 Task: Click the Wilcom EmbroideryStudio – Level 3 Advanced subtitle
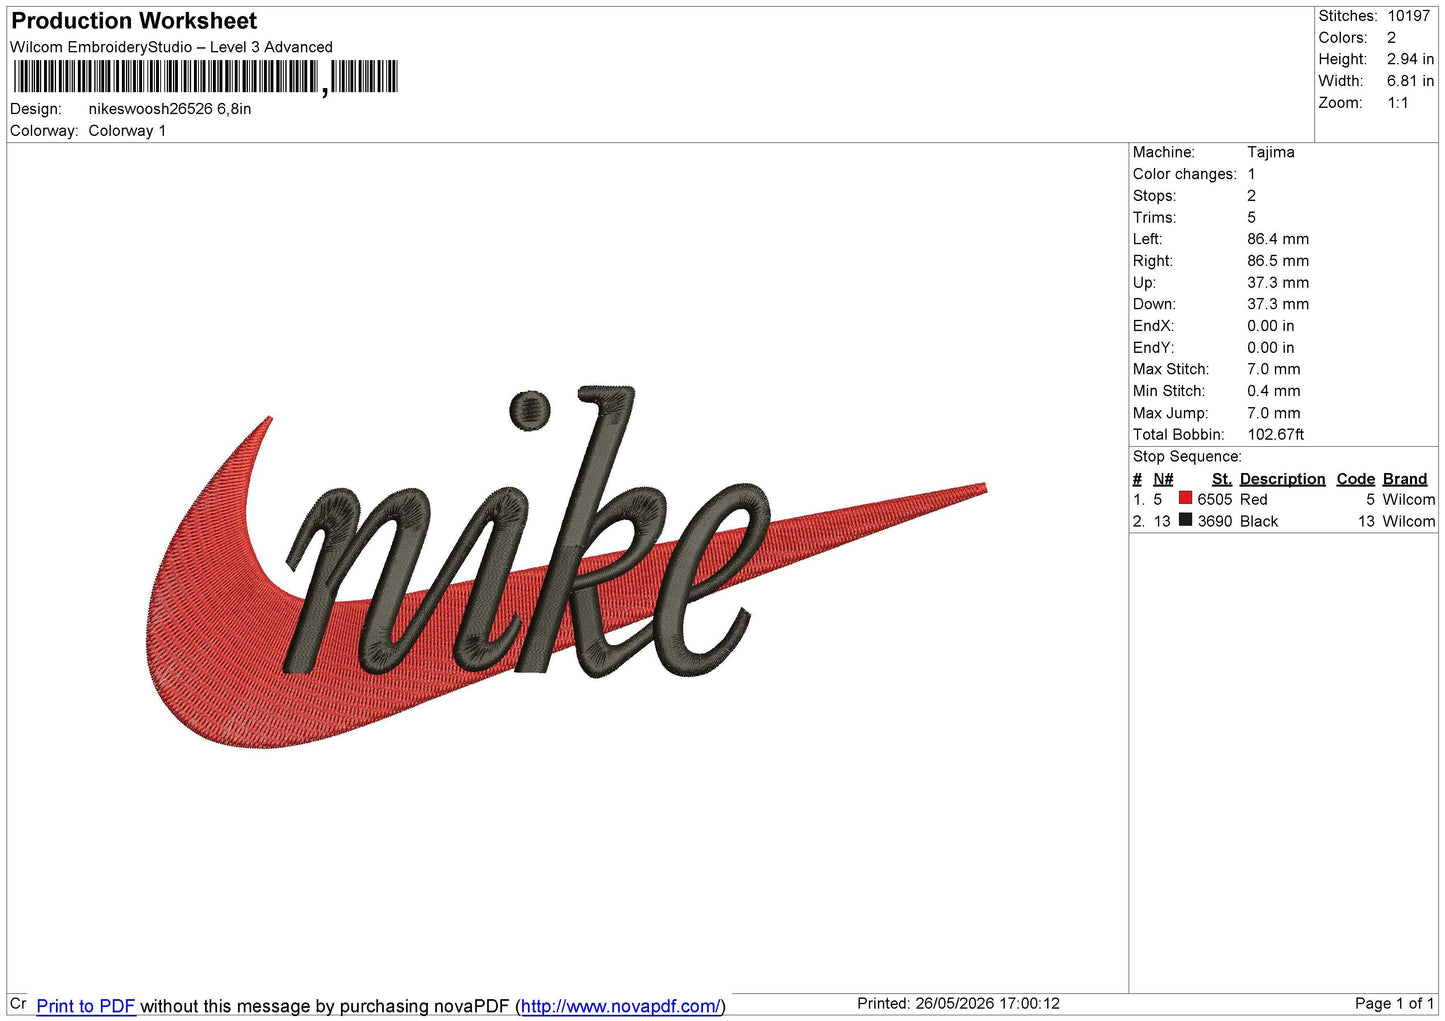(x=171, y=47)
